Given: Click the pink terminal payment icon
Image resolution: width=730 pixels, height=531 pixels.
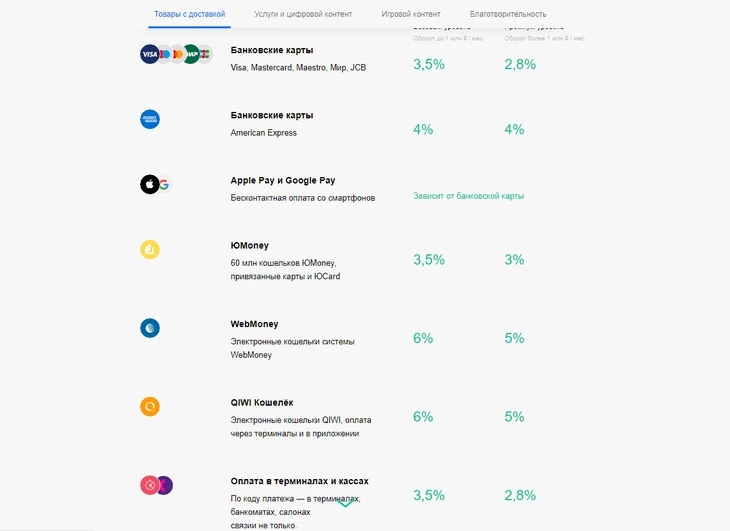Looking at the screenshot, I should (x=149, y=485).
